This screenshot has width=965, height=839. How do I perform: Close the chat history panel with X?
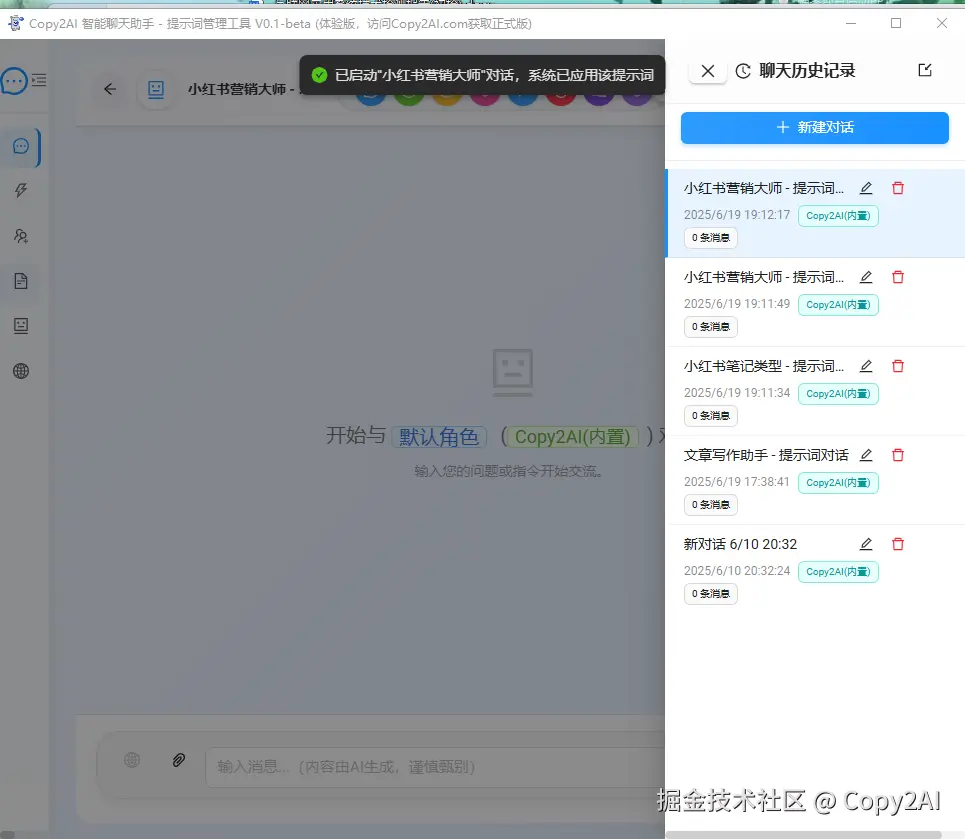click(708, 71)
